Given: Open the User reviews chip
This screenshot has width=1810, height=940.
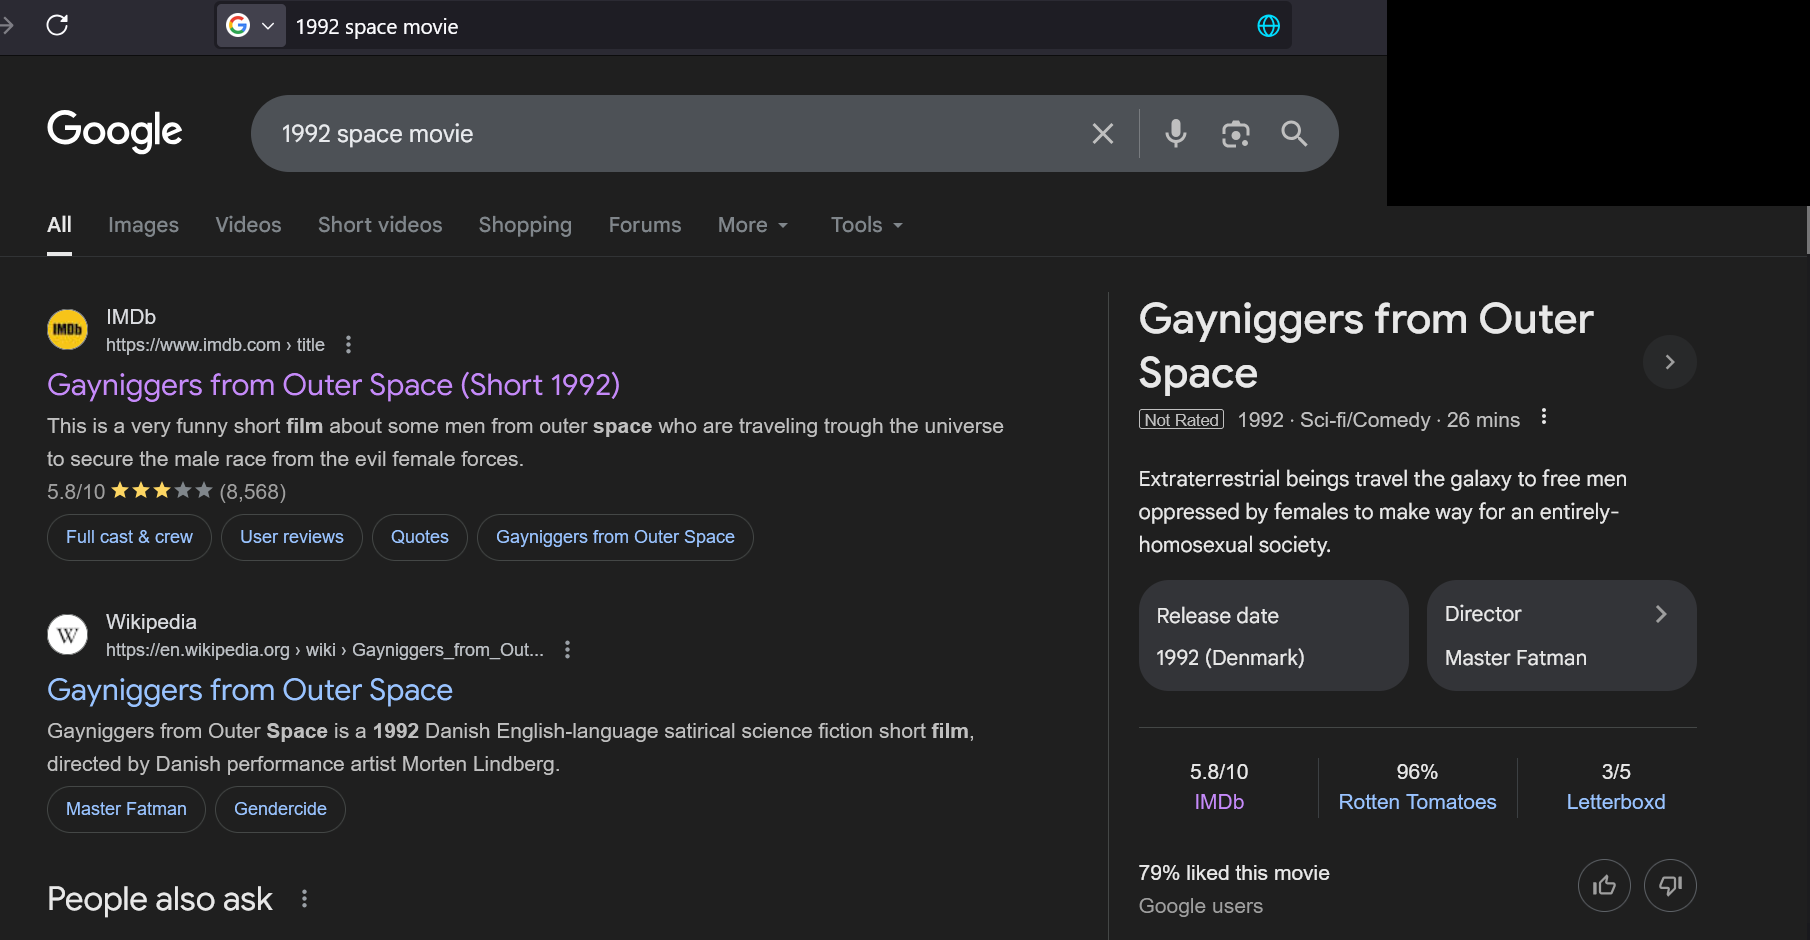Looking at the screenshot, I should 292,537.
